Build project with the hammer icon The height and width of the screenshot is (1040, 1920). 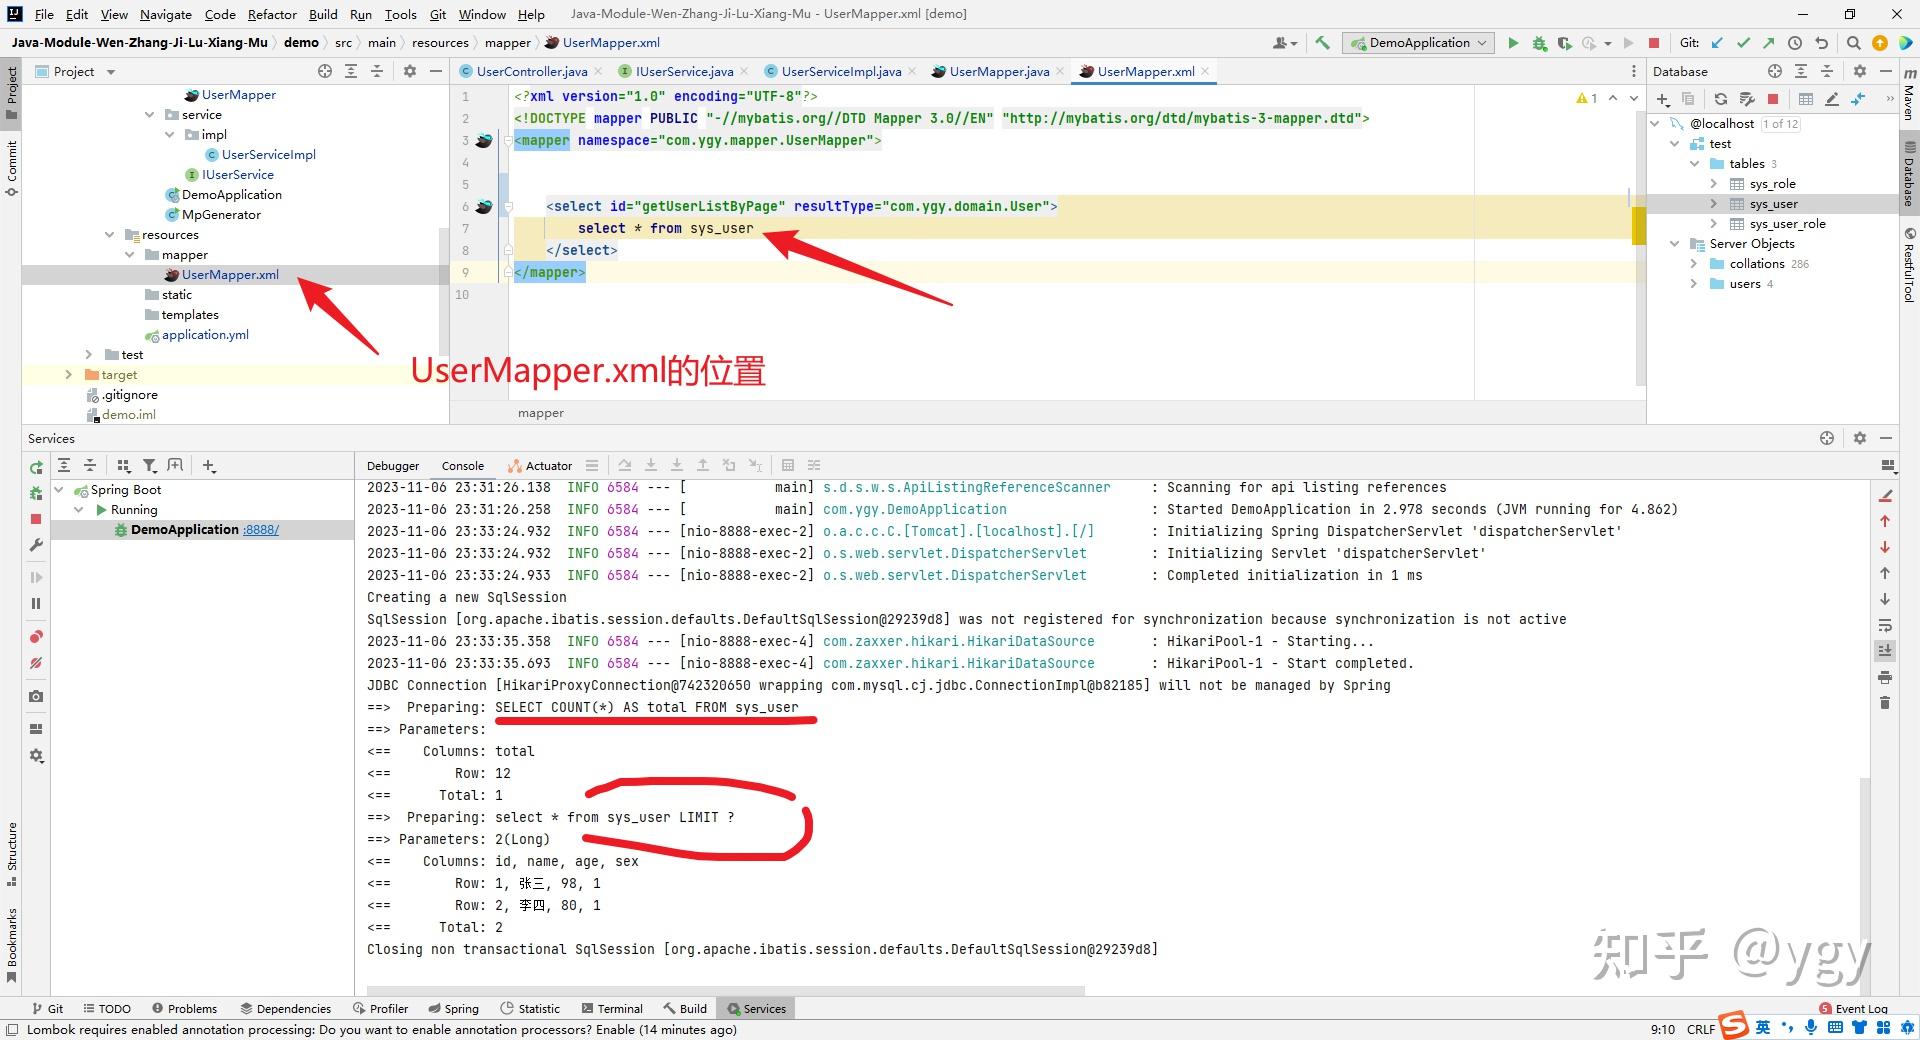click(x=1322, y=43)
